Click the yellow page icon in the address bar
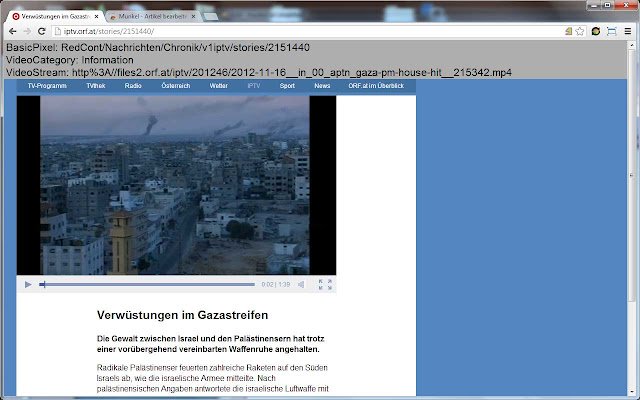Screen dimensions: 640x400 click(x=568, y=31)
